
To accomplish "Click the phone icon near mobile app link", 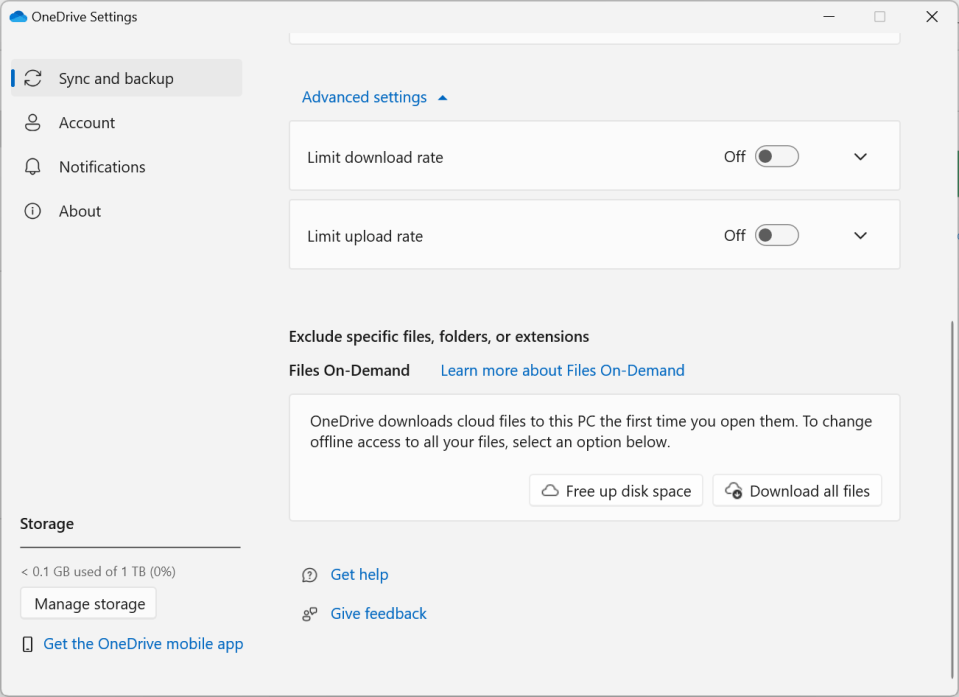I will pos(26,644).
